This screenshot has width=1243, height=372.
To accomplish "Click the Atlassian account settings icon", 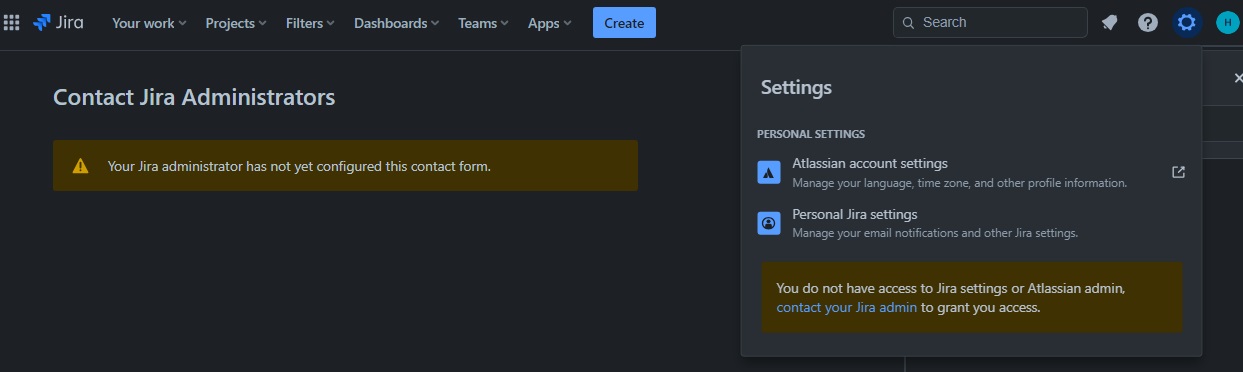I will pos(769,172).
